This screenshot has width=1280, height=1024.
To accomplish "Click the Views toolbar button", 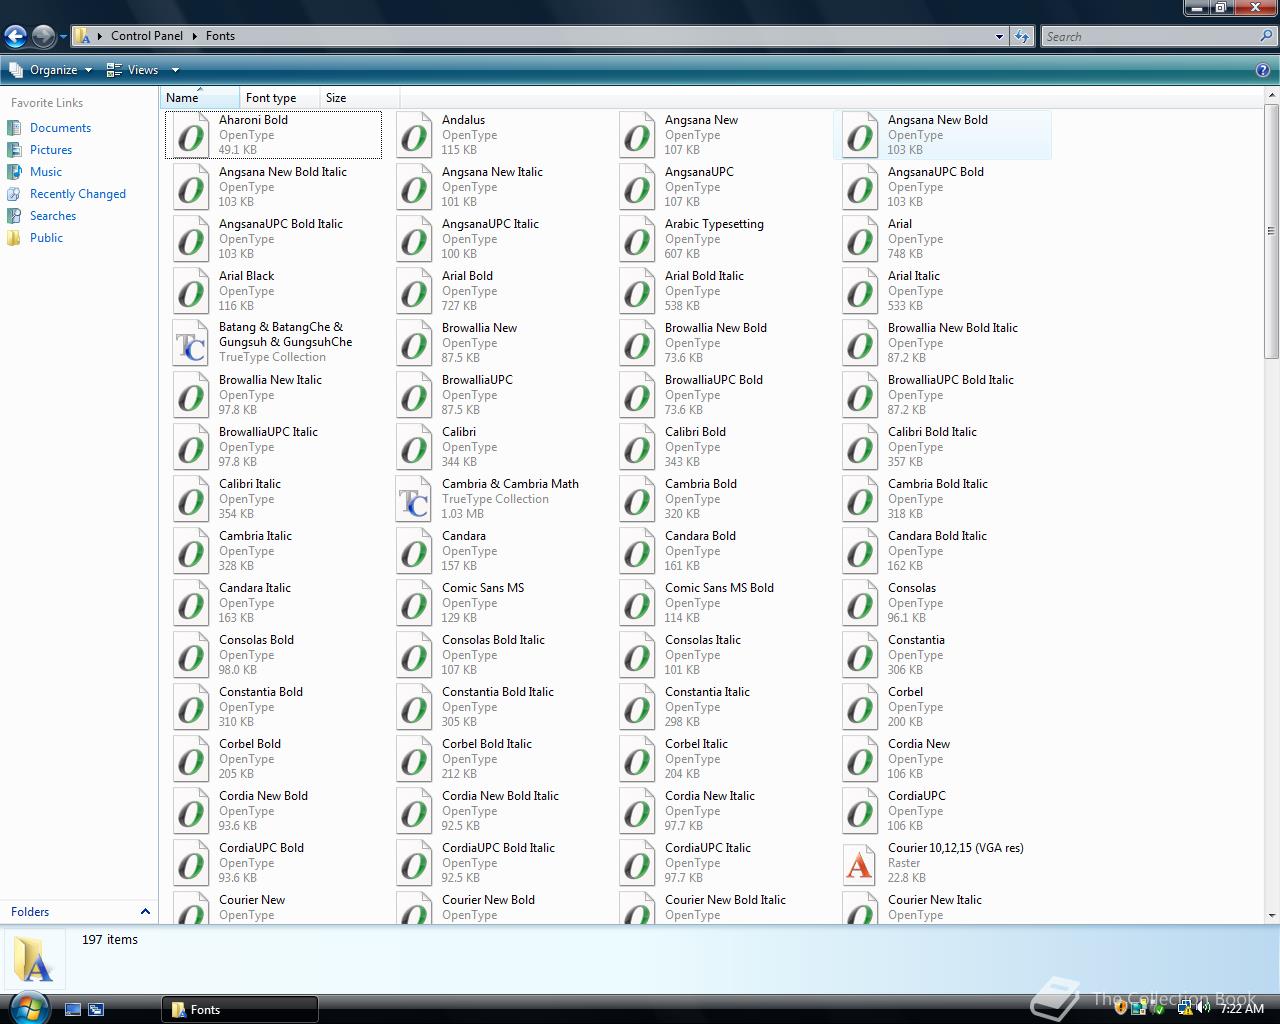I will 133,70.
